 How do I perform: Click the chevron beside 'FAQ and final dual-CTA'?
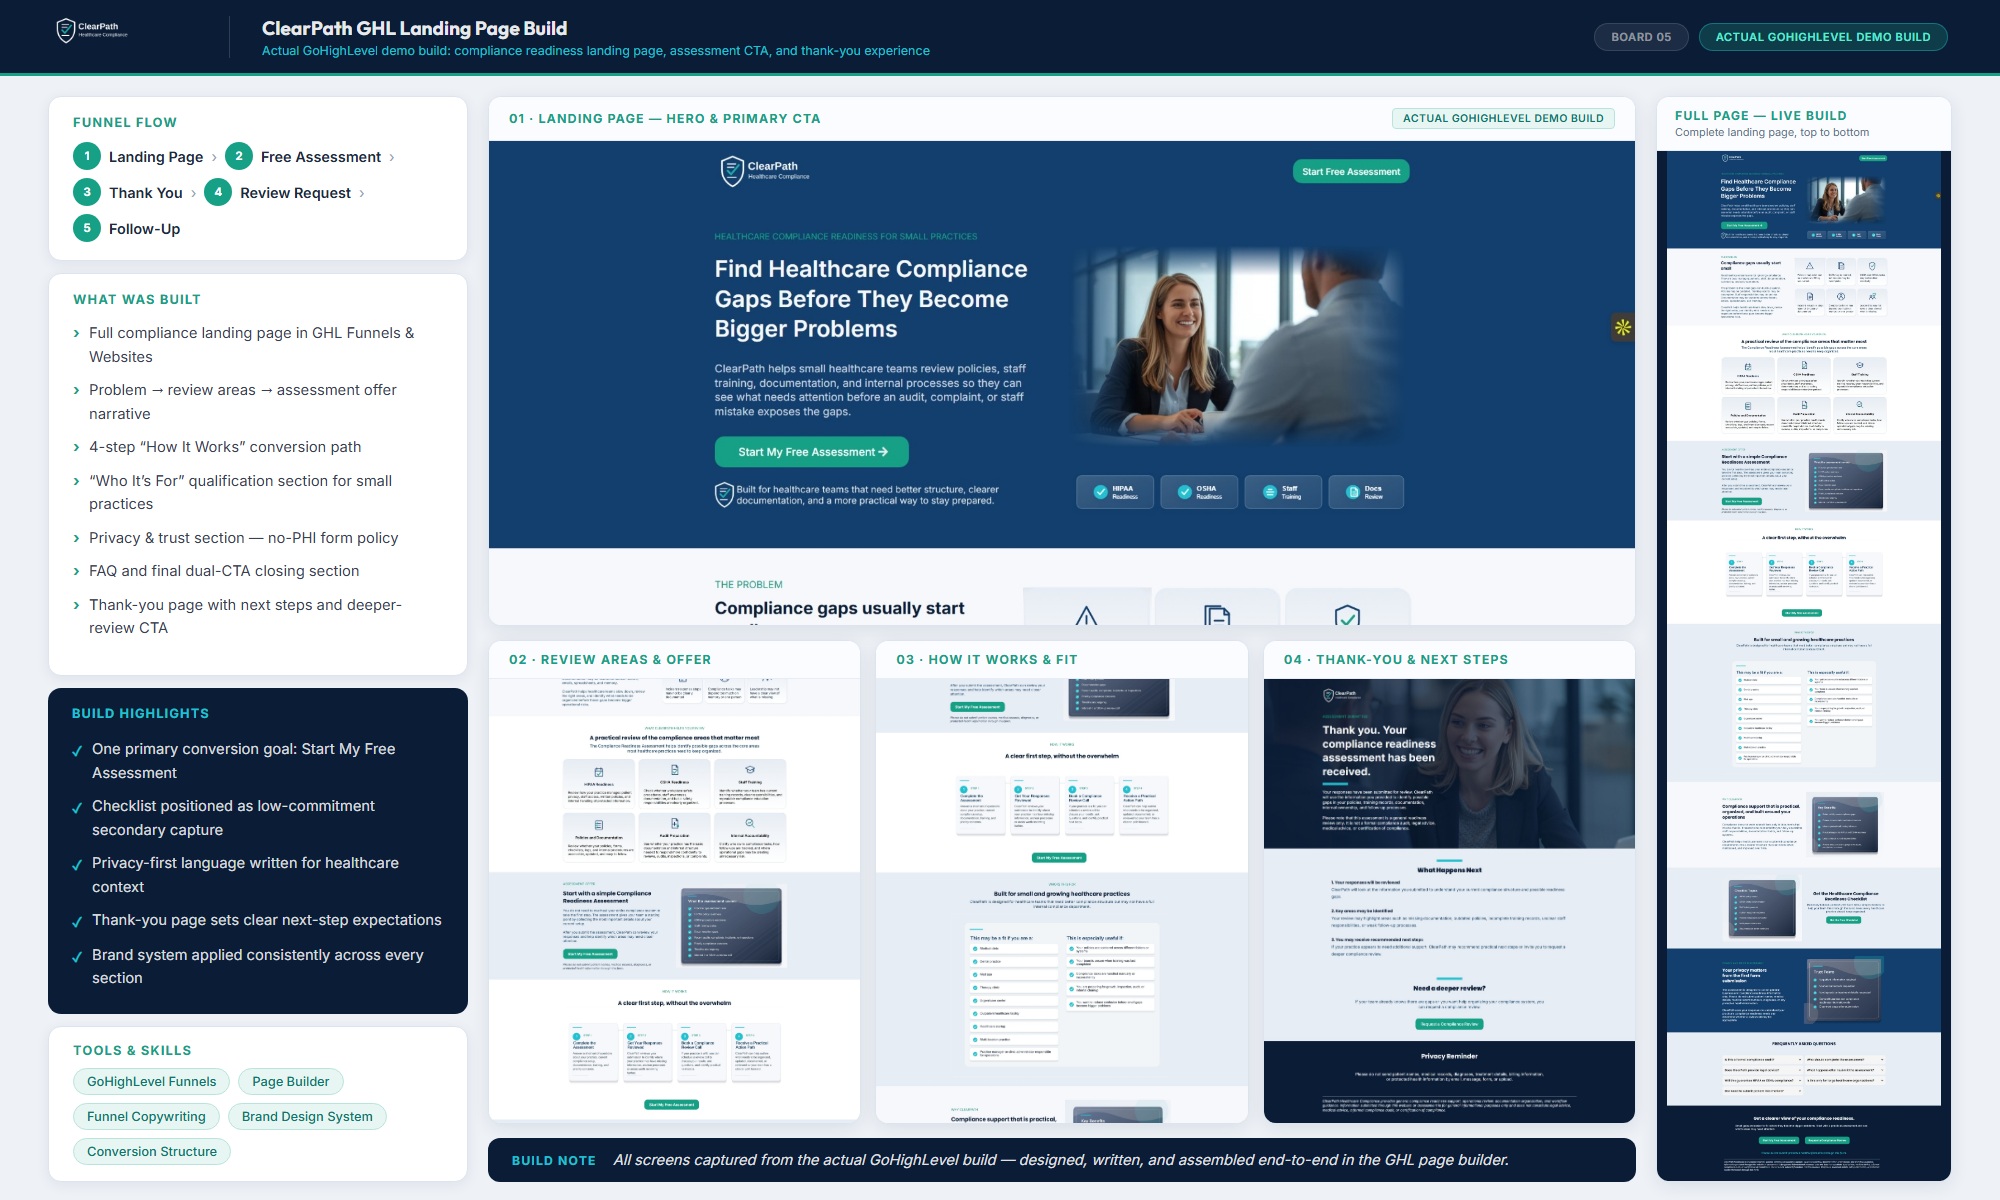point(77,572)
